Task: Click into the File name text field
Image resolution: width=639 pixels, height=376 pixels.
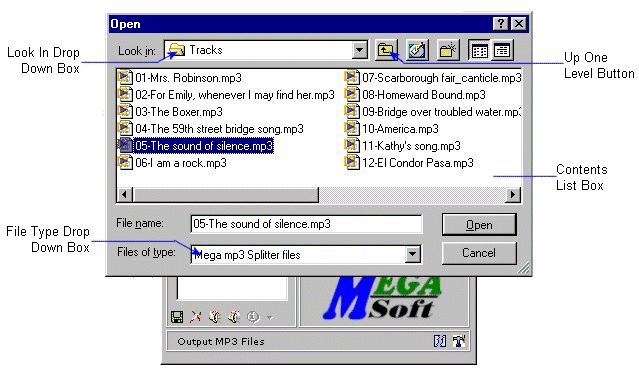Action: coord(306,224)
